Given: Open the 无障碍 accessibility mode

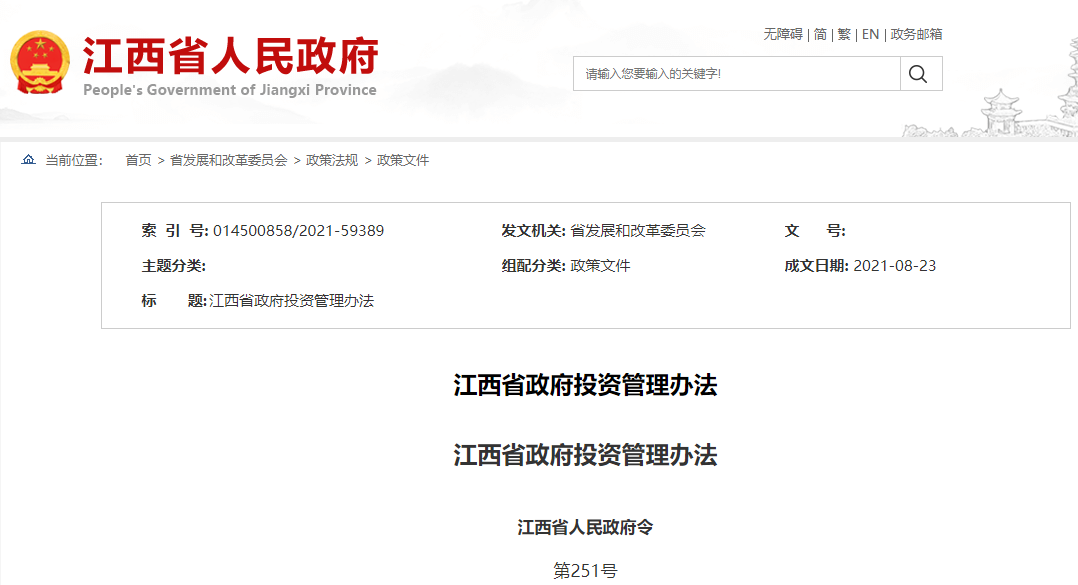Looking at the screenshot, I should click(x=782, y=34).
